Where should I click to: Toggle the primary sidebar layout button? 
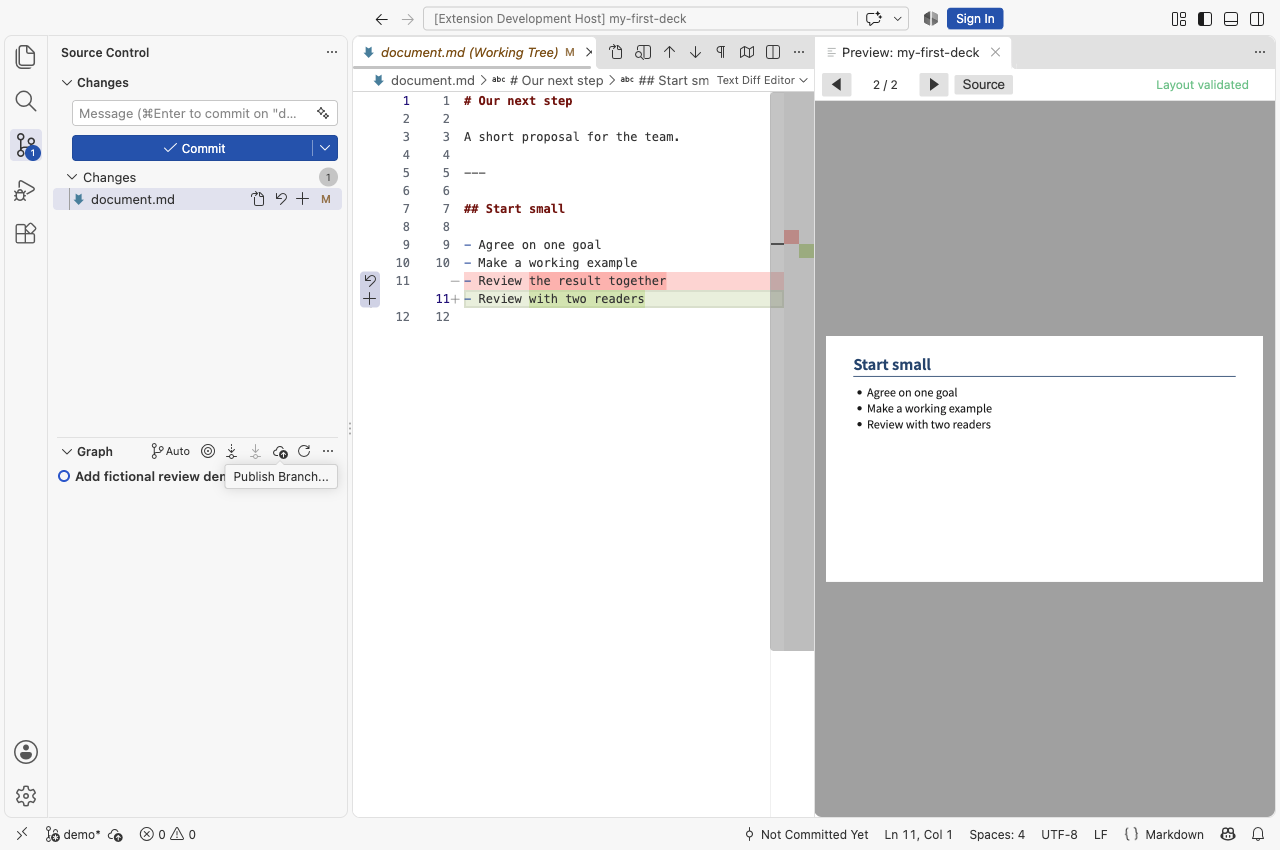click(x=1205, y=19)
